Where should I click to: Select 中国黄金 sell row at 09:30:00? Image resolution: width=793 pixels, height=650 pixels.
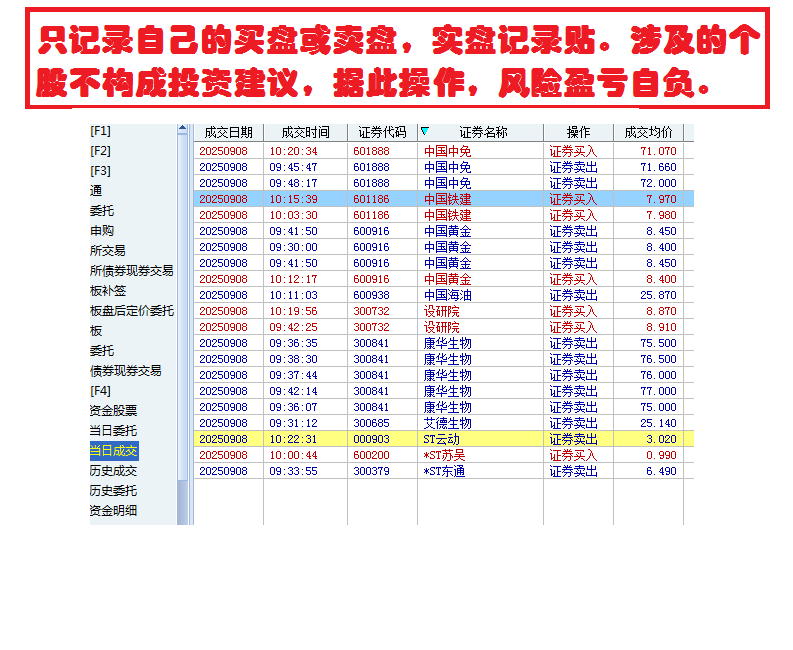(444, 247)
